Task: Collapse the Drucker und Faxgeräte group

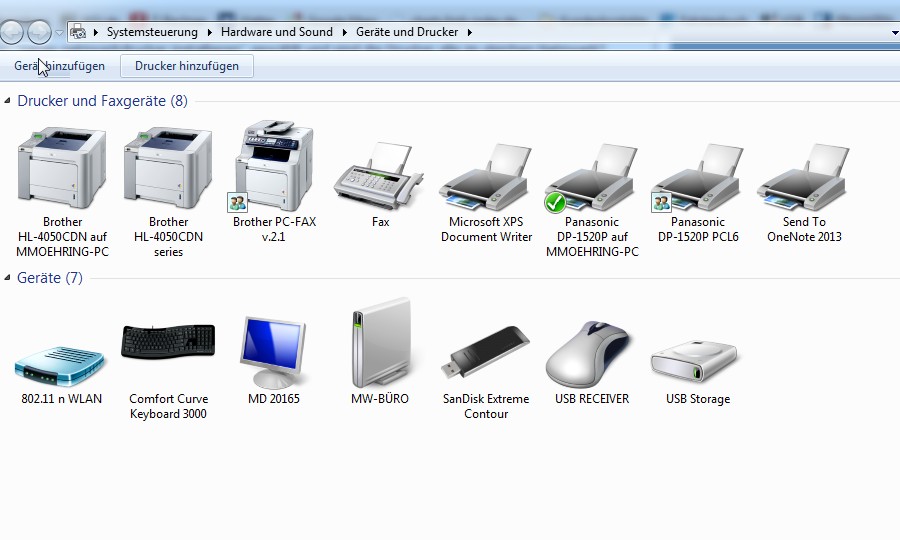Action: [x=7, y=101]
